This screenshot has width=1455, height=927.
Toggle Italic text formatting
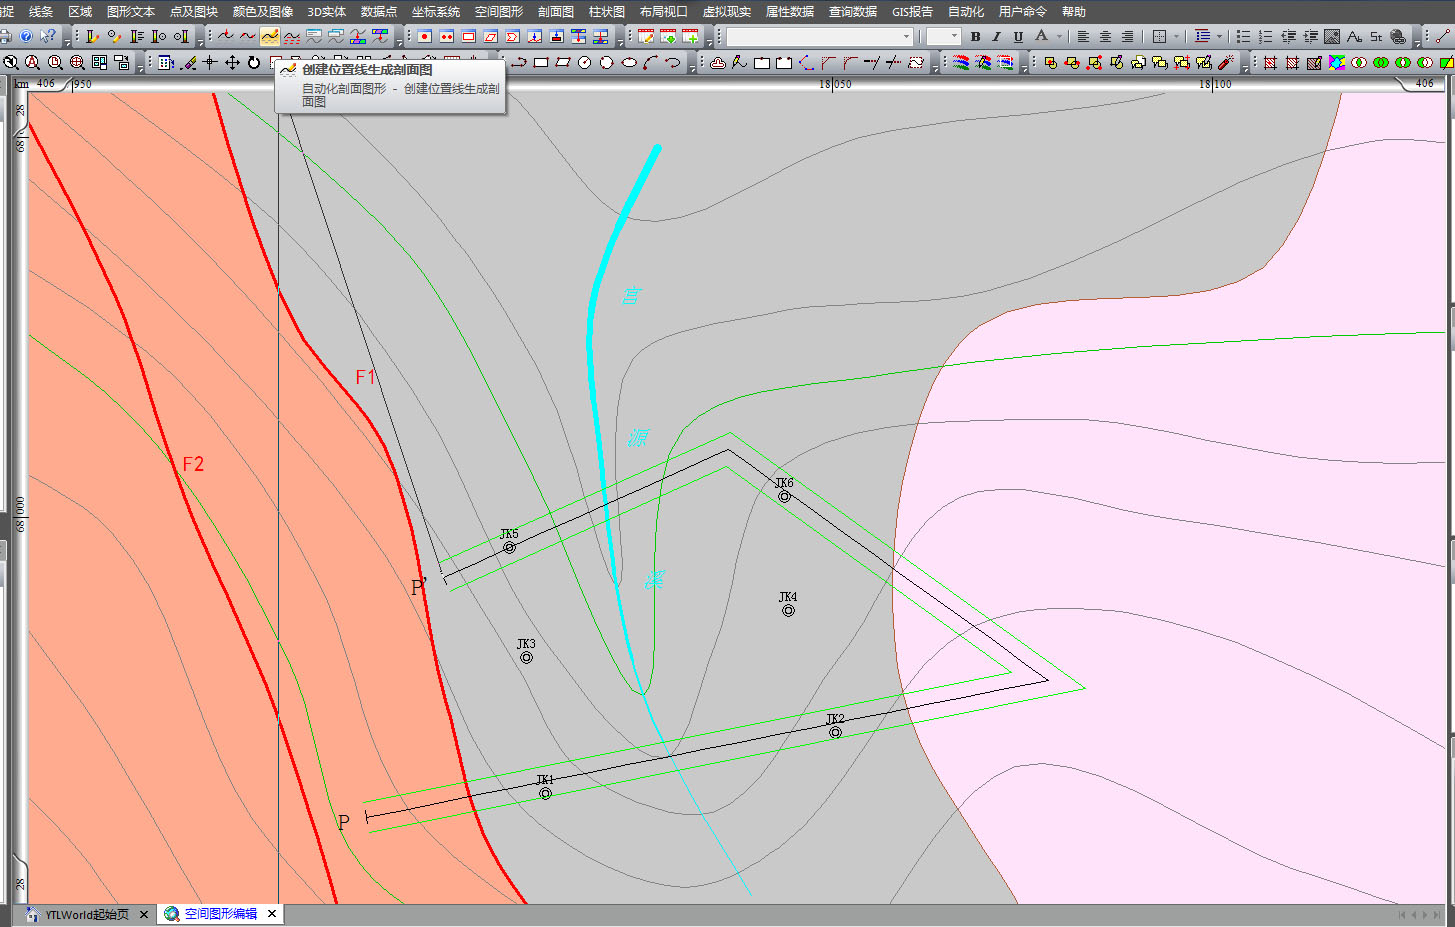[996, 36]
